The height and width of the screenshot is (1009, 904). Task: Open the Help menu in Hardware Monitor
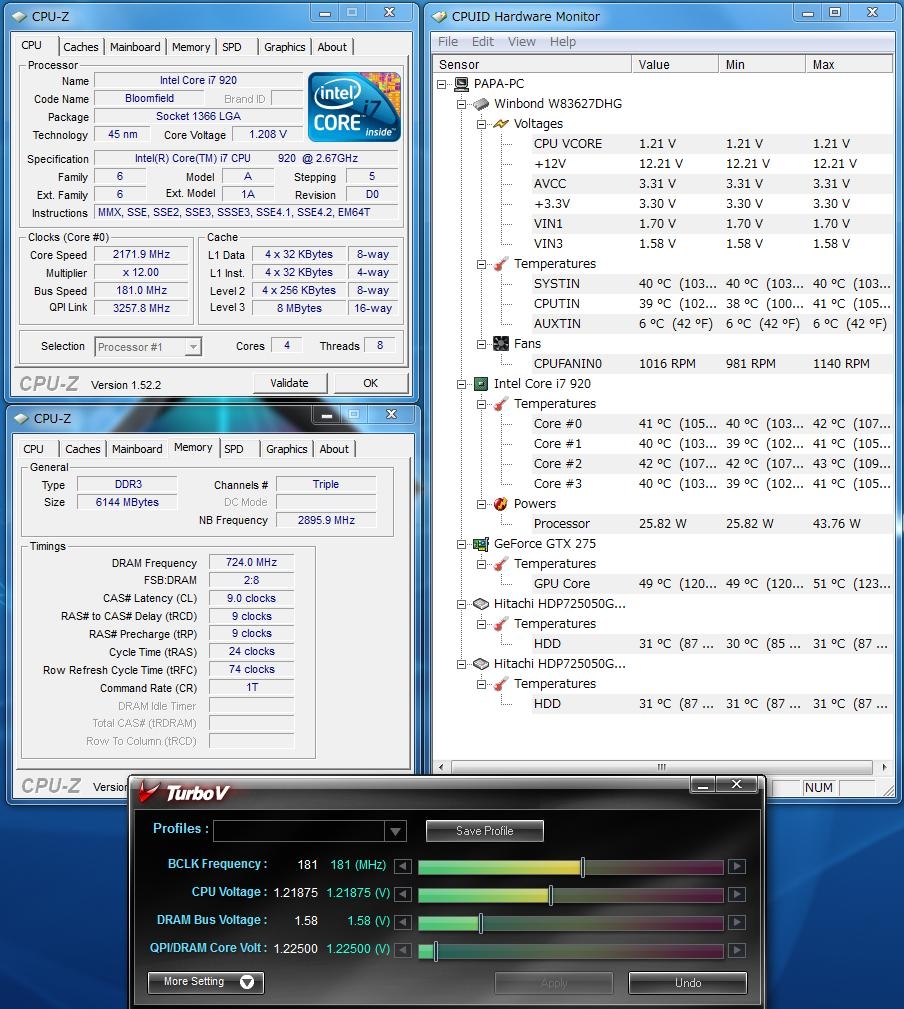[562, 42]
